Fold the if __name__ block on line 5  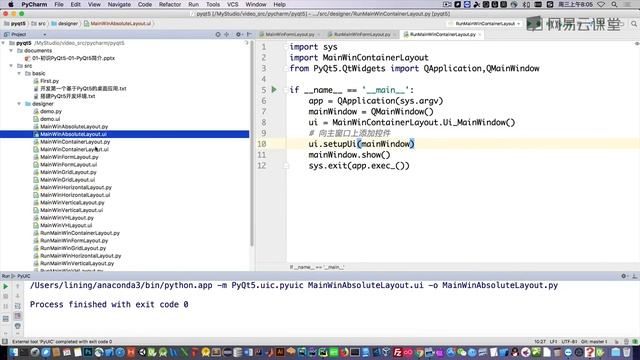point(286,90)
